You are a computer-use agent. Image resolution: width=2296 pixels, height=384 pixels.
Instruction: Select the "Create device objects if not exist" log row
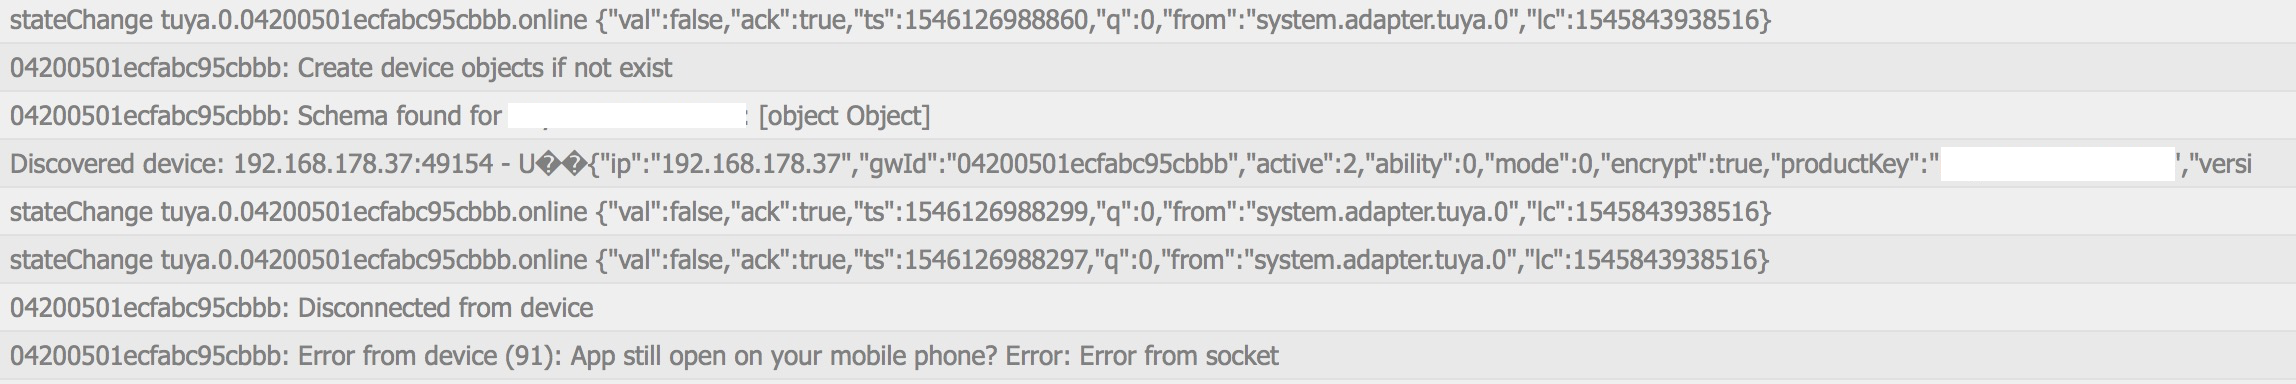point(1148,68)
